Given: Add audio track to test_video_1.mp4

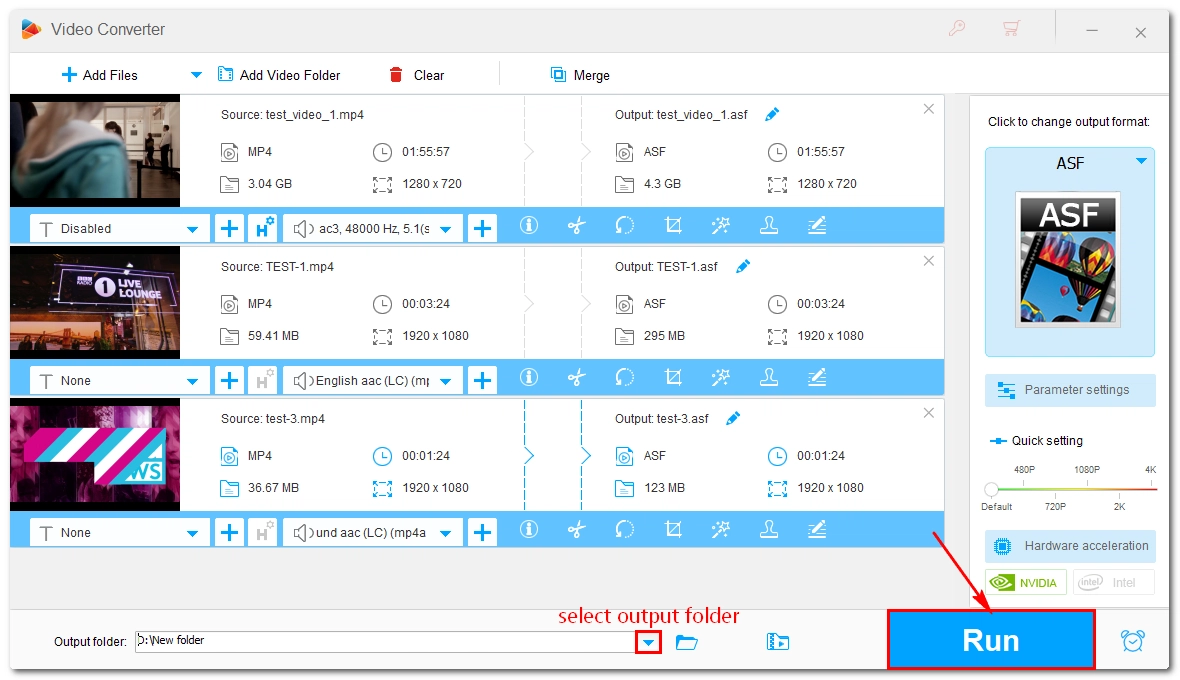Looking at the screenshot, I should (482, 228).
